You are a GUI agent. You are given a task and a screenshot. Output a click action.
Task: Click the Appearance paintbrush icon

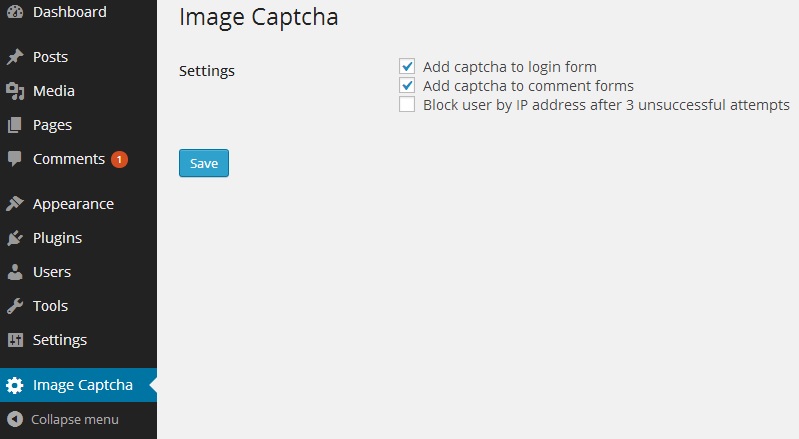tap(15, 204)
